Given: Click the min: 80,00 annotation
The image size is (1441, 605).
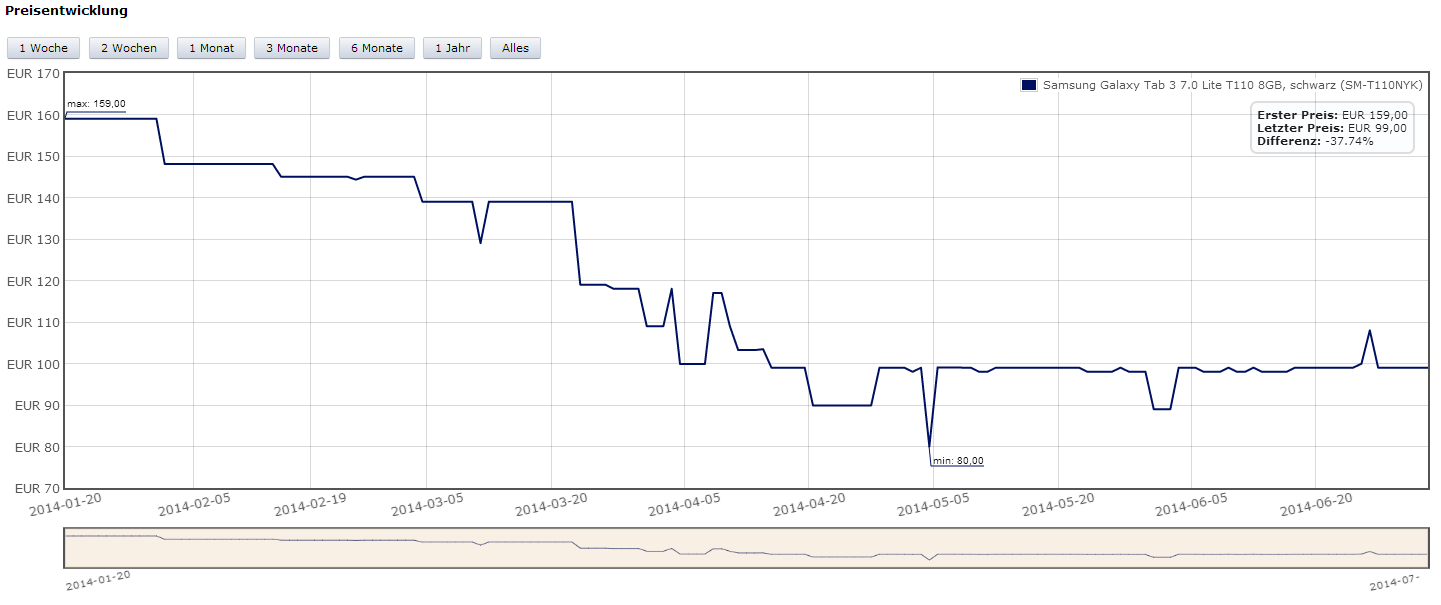Looking at the screenshot, I should pos(957,460).
